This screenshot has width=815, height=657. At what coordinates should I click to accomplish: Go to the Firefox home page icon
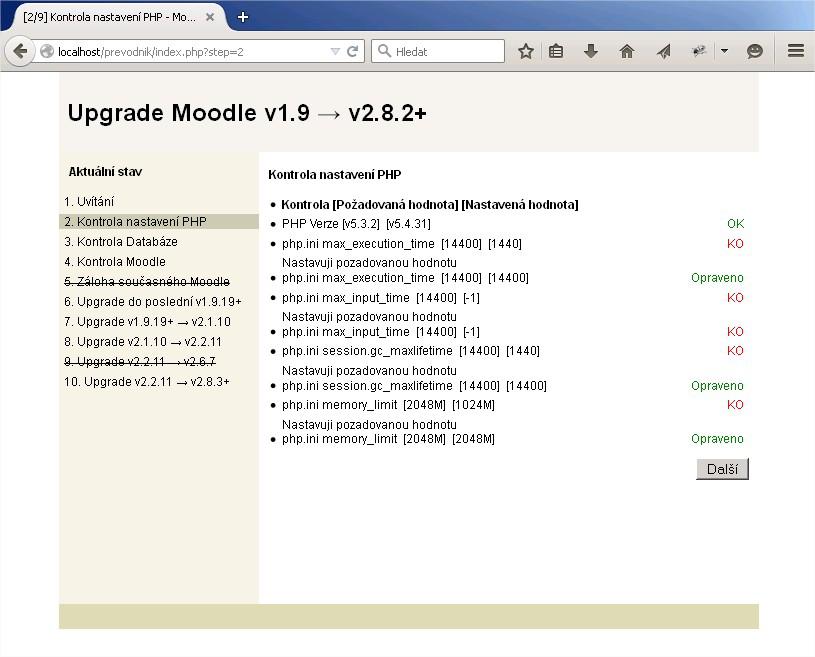point(627,51)
